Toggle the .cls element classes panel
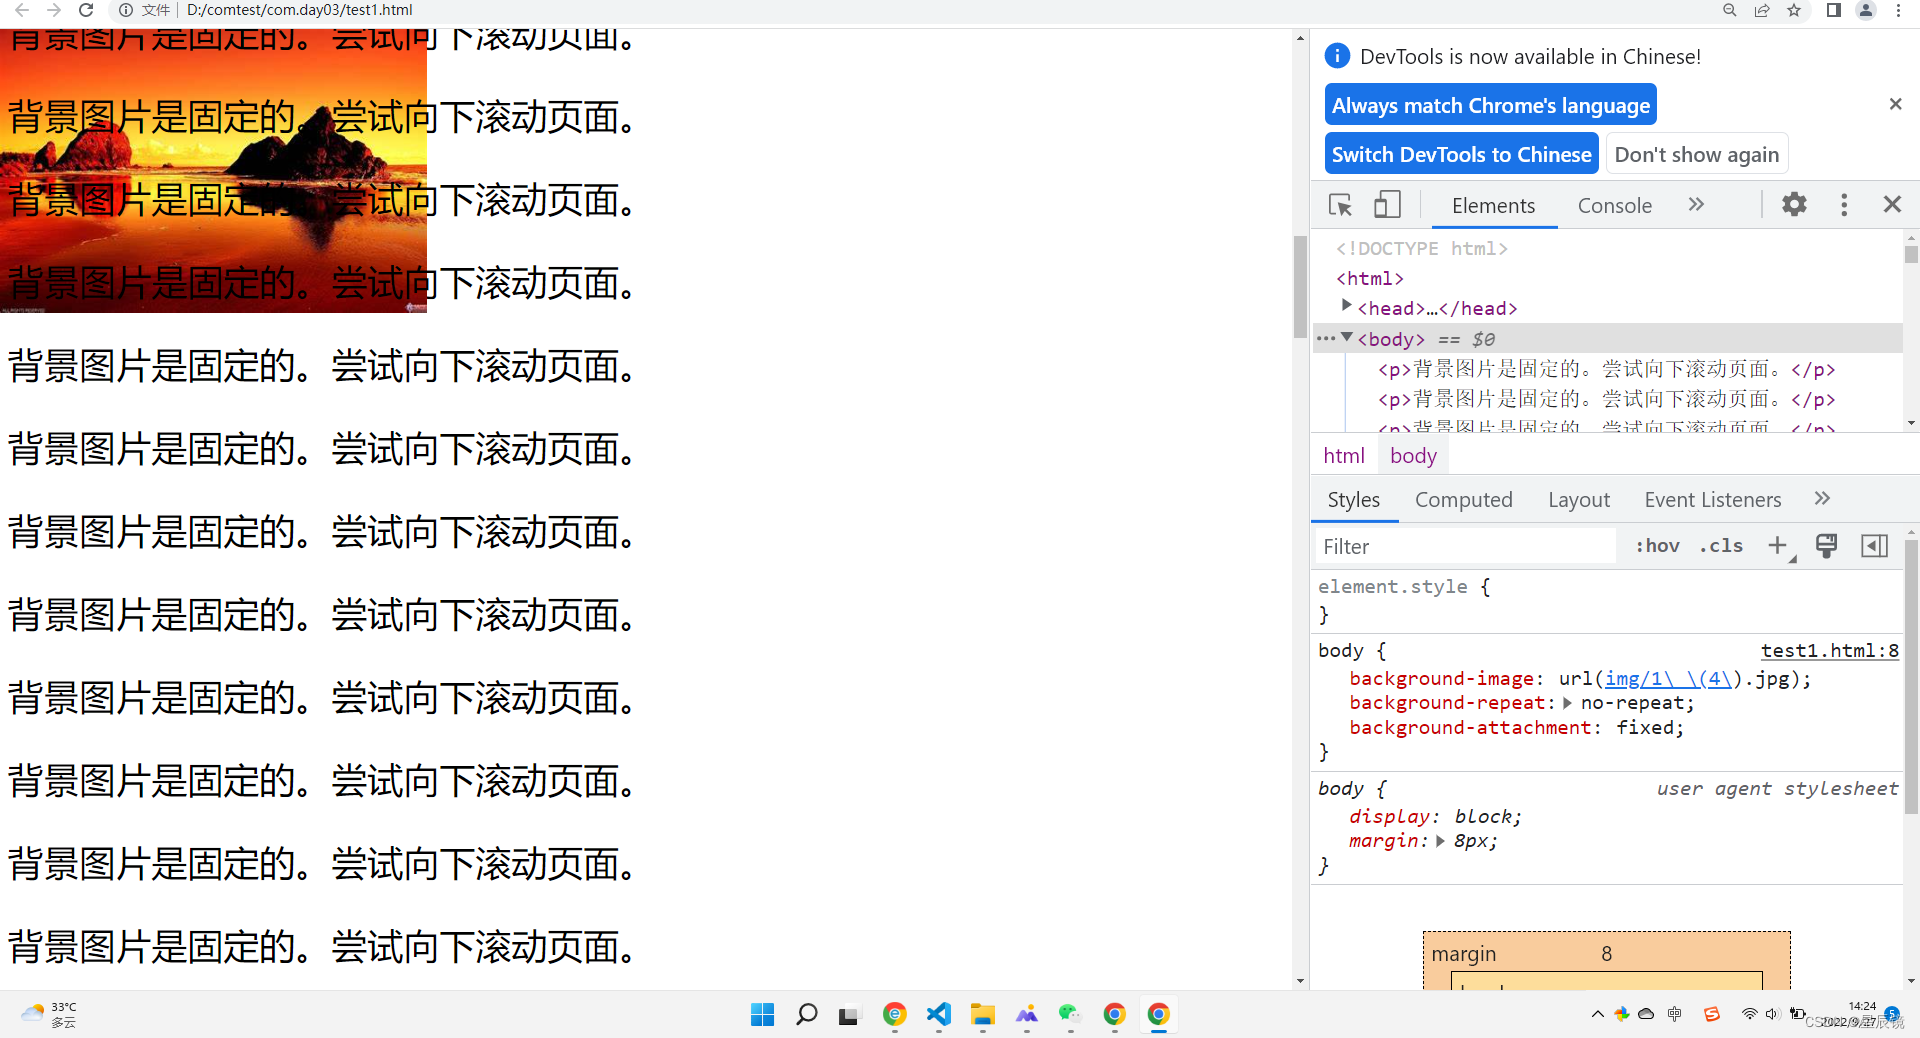The height and width of the screenshot is (1038, 1920). coord(1721,546)
